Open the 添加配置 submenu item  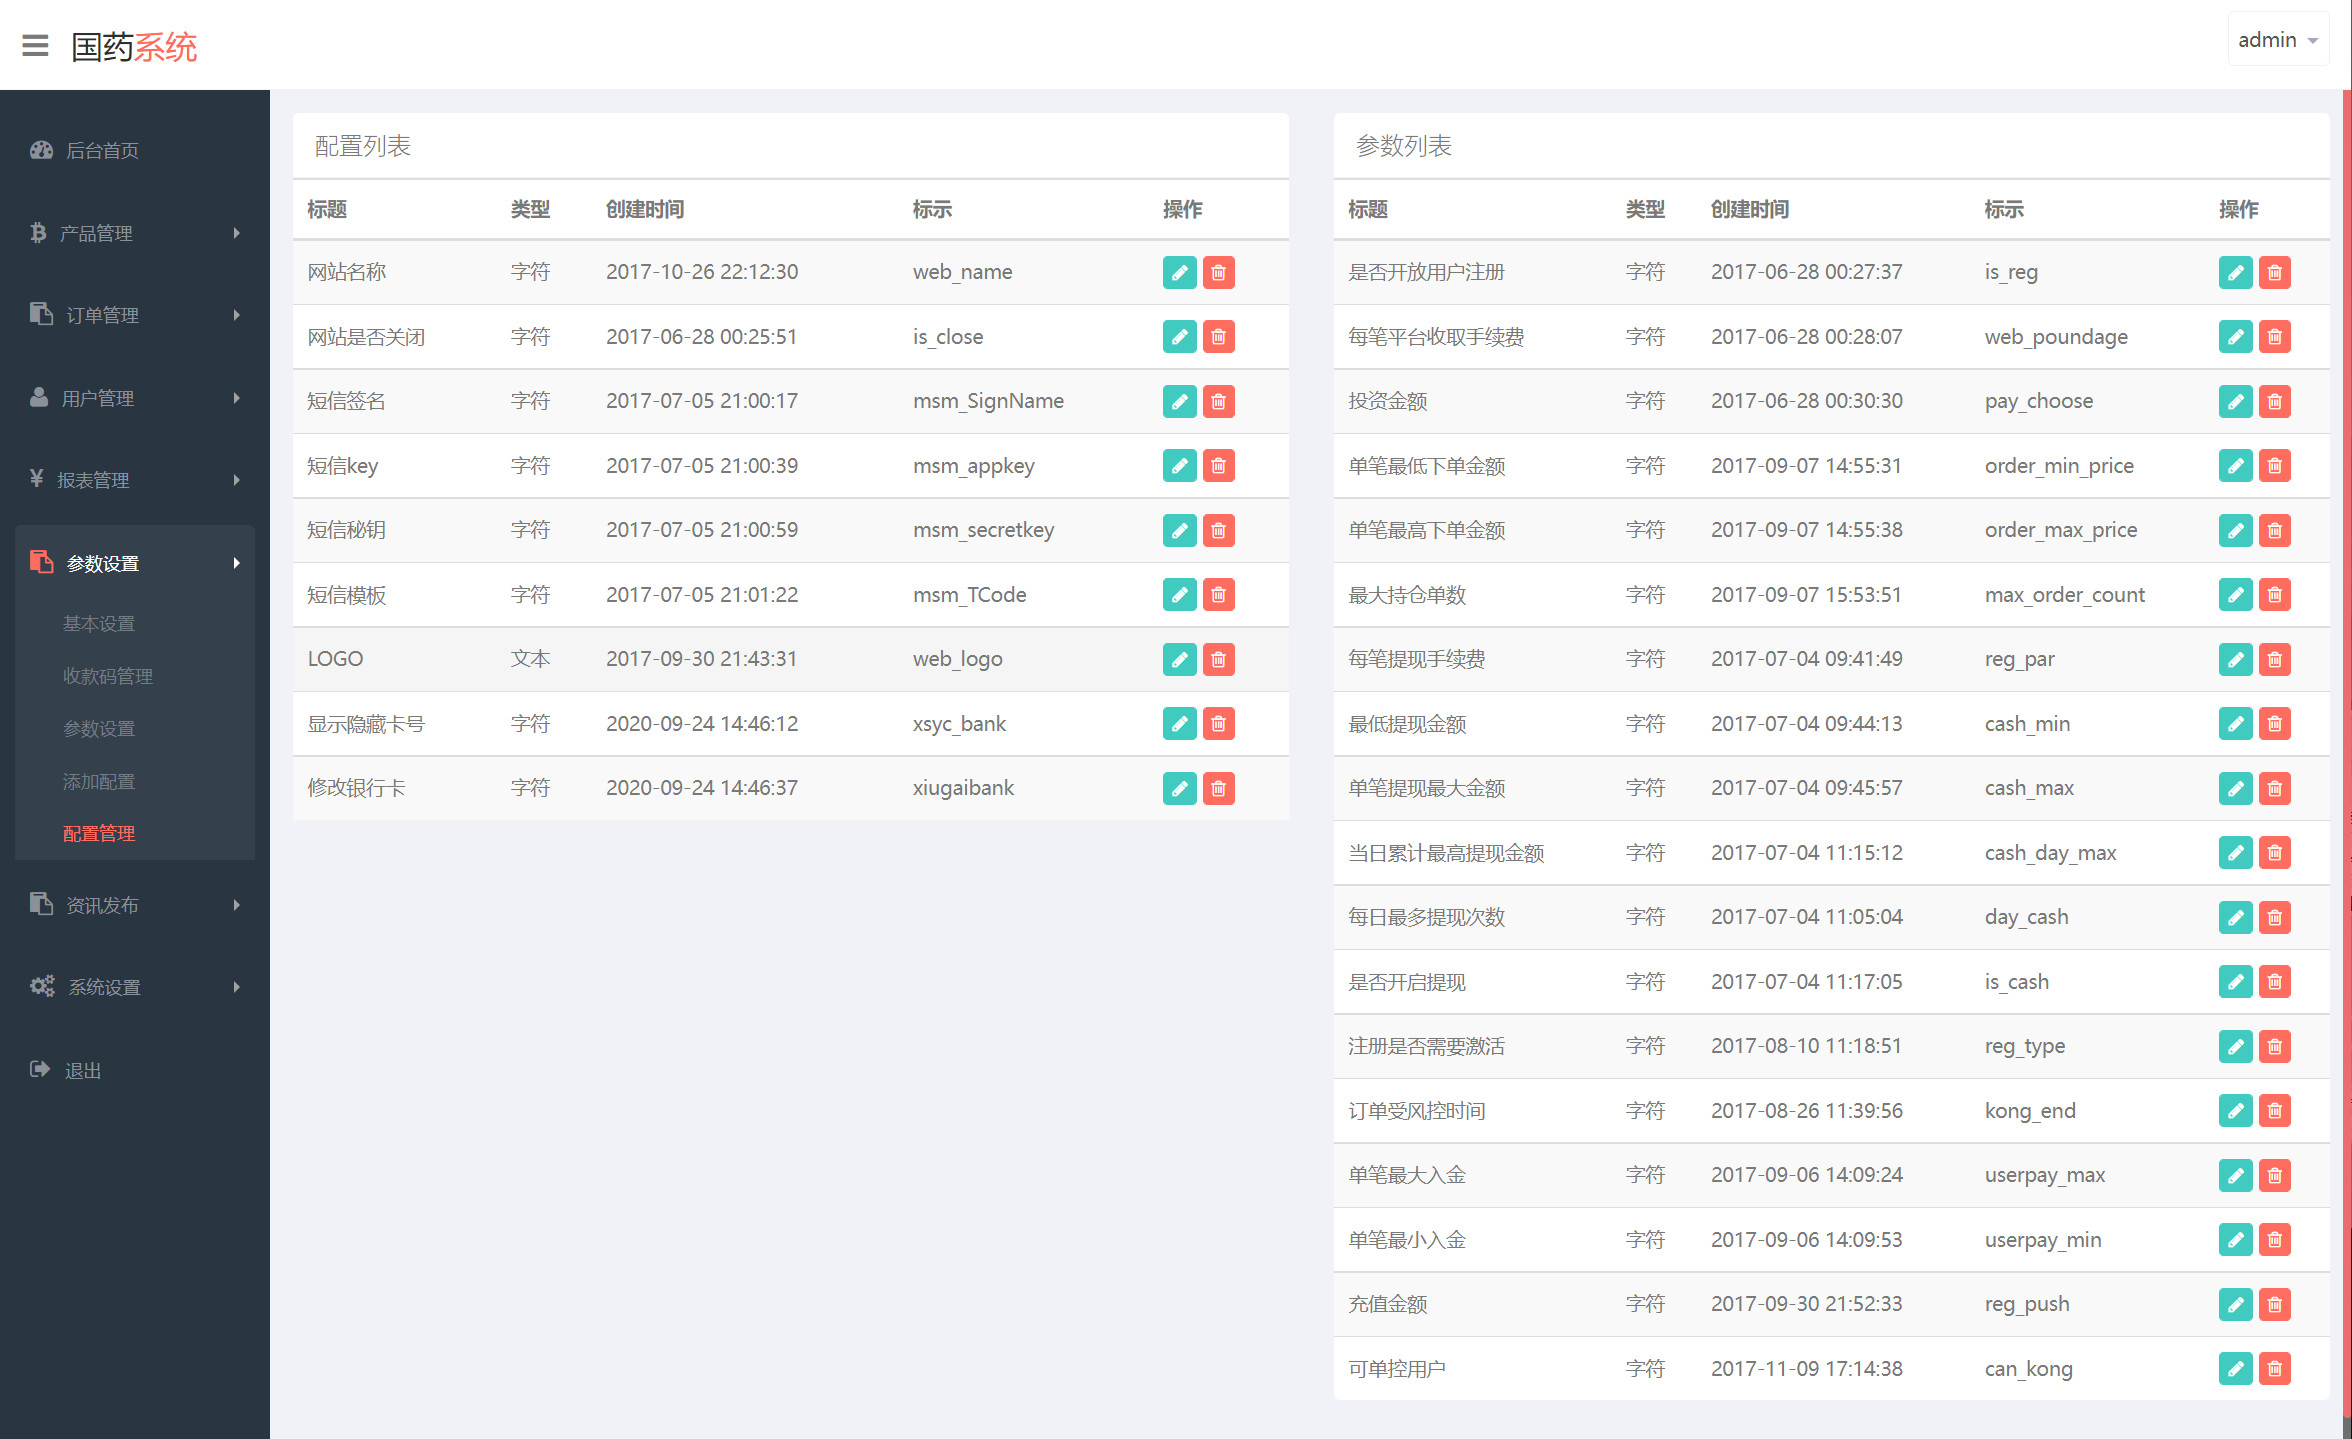click(99, 781)
